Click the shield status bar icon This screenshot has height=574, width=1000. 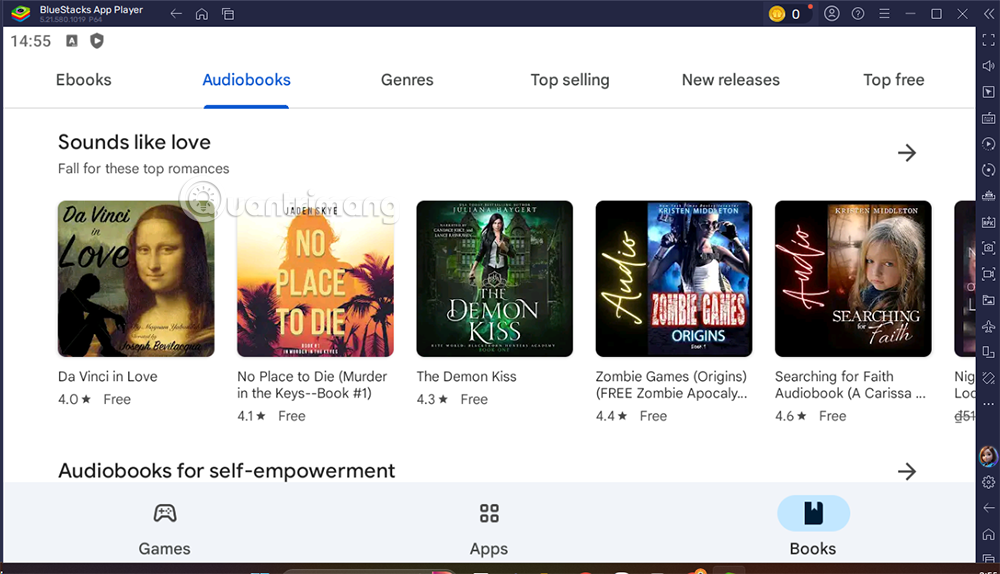(97, 41)
